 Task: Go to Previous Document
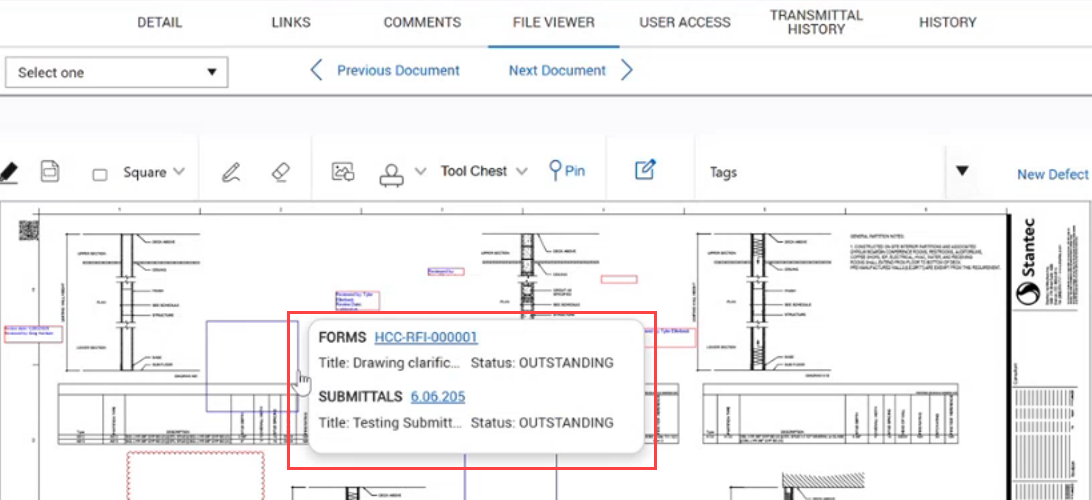click(x=398, y=70)
